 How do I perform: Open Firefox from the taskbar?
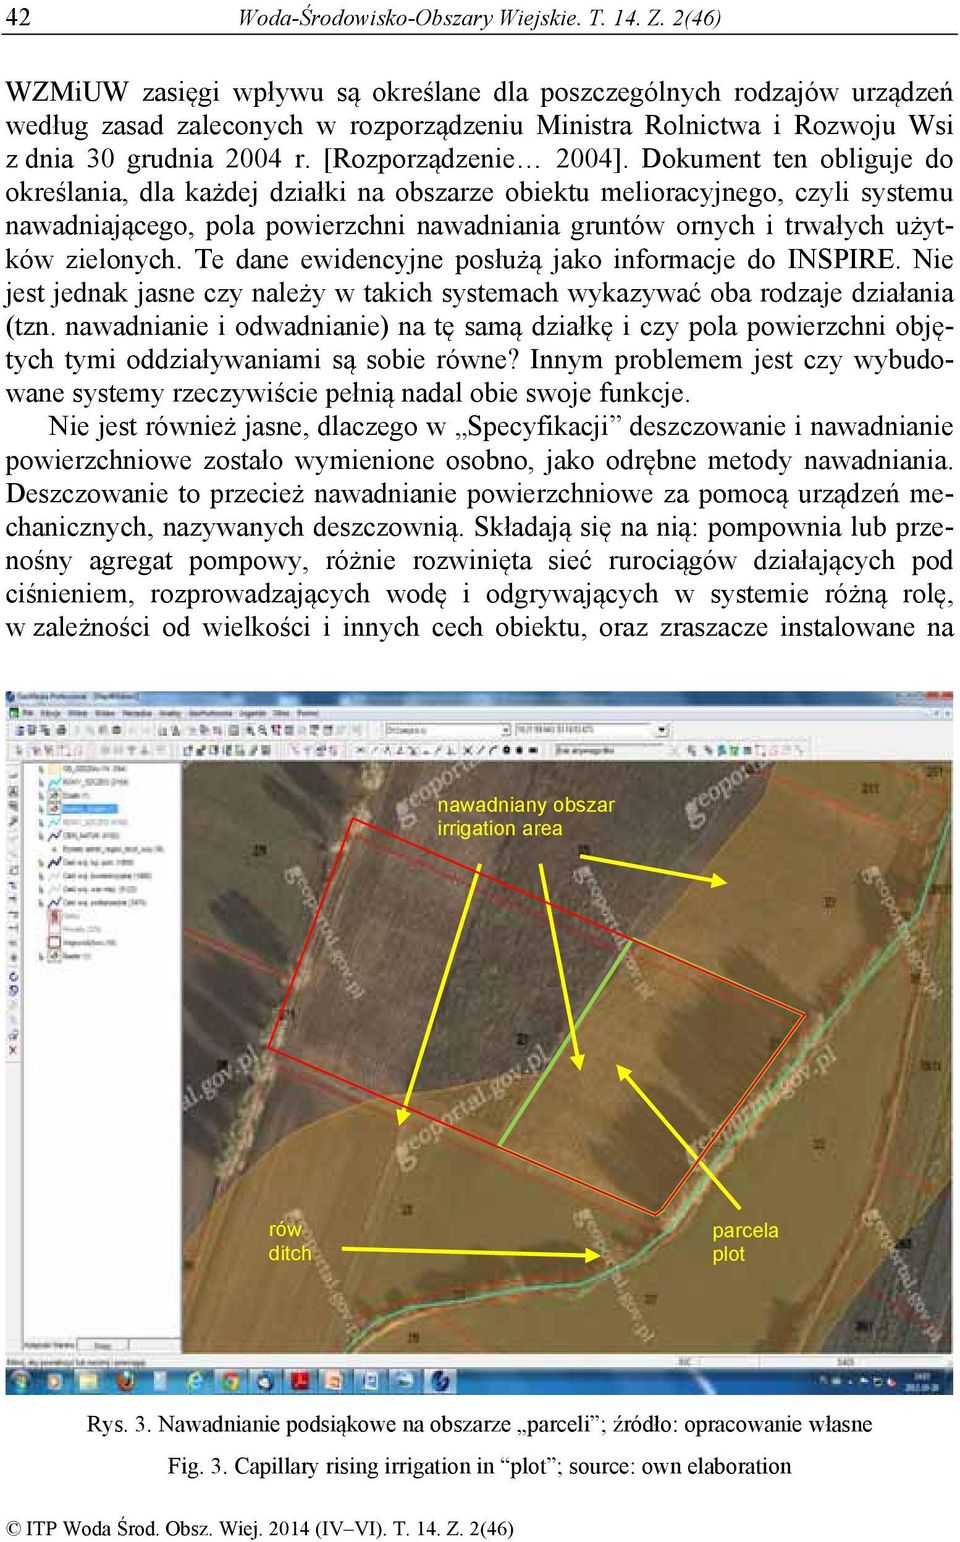tap(126, 1381)
